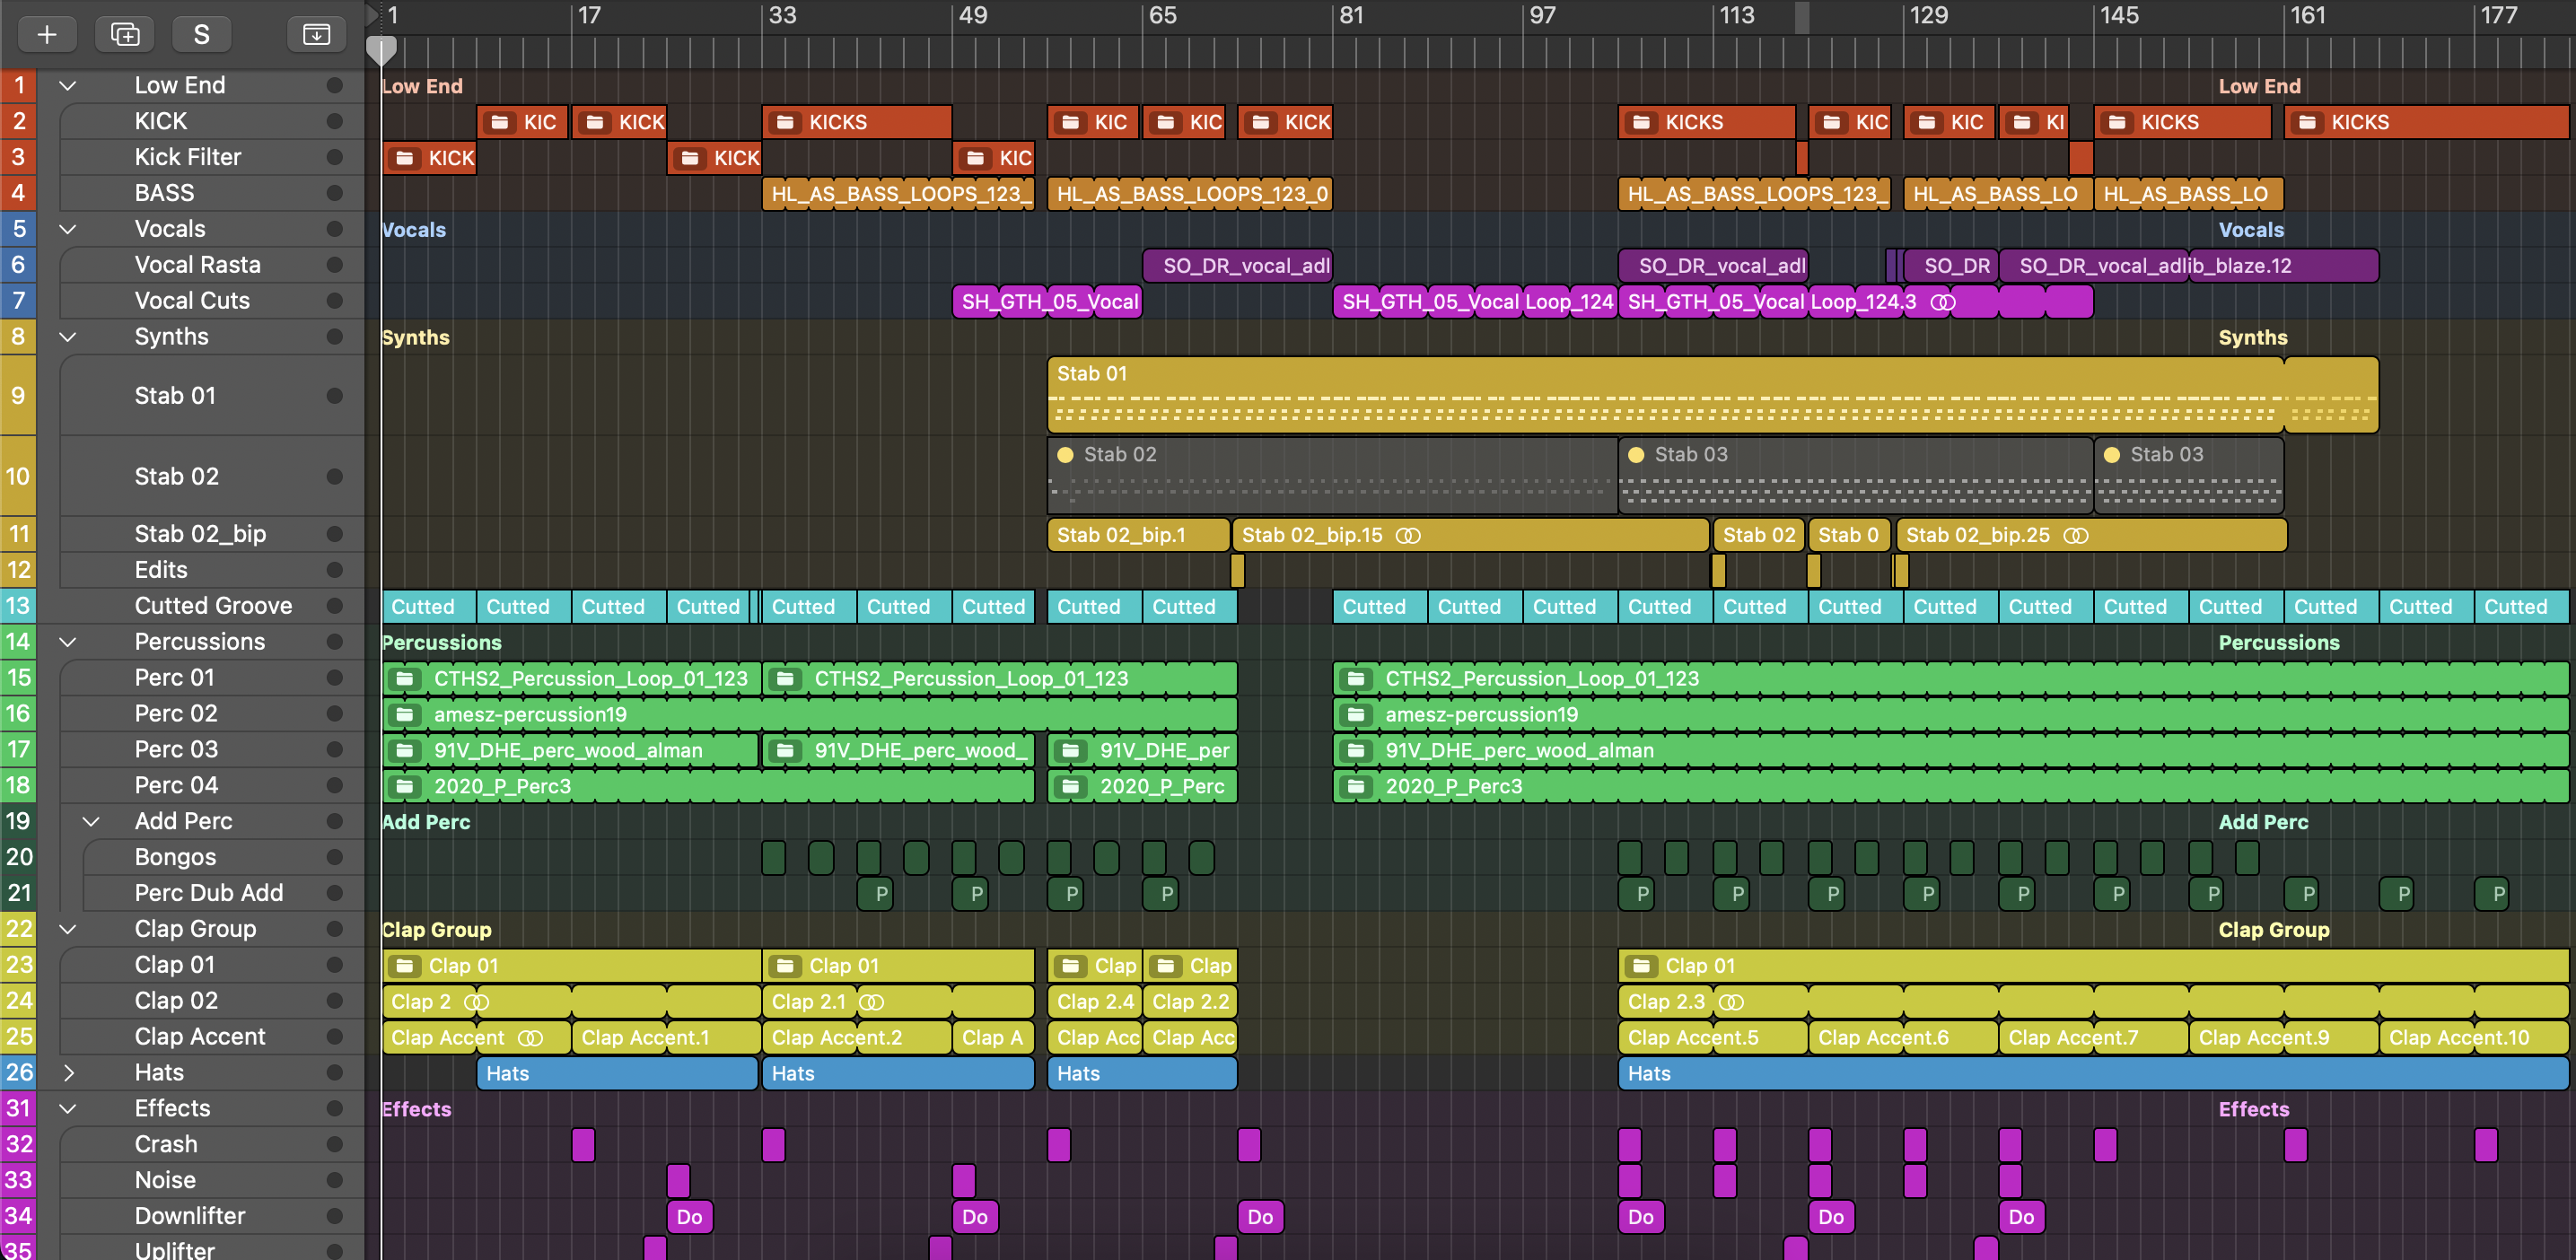Select the KICKS folder region at bar 33
The height and width of the screenshot is (1260, 2576).
(x=857, y=122)
